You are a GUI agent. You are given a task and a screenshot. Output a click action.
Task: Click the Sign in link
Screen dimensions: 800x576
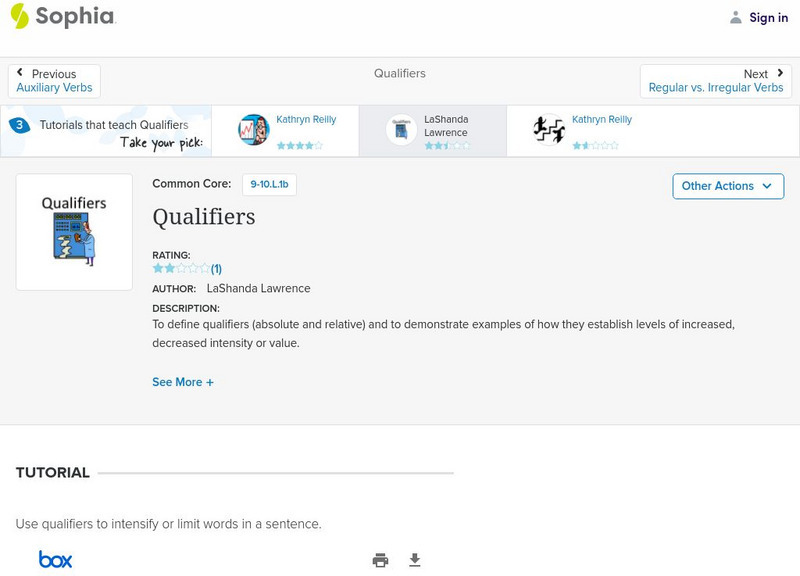(x=768, y=17)
